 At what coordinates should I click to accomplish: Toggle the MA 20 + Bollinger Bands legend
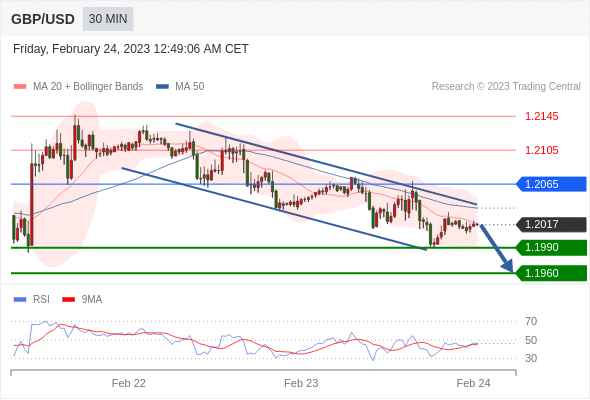point(78,87)
